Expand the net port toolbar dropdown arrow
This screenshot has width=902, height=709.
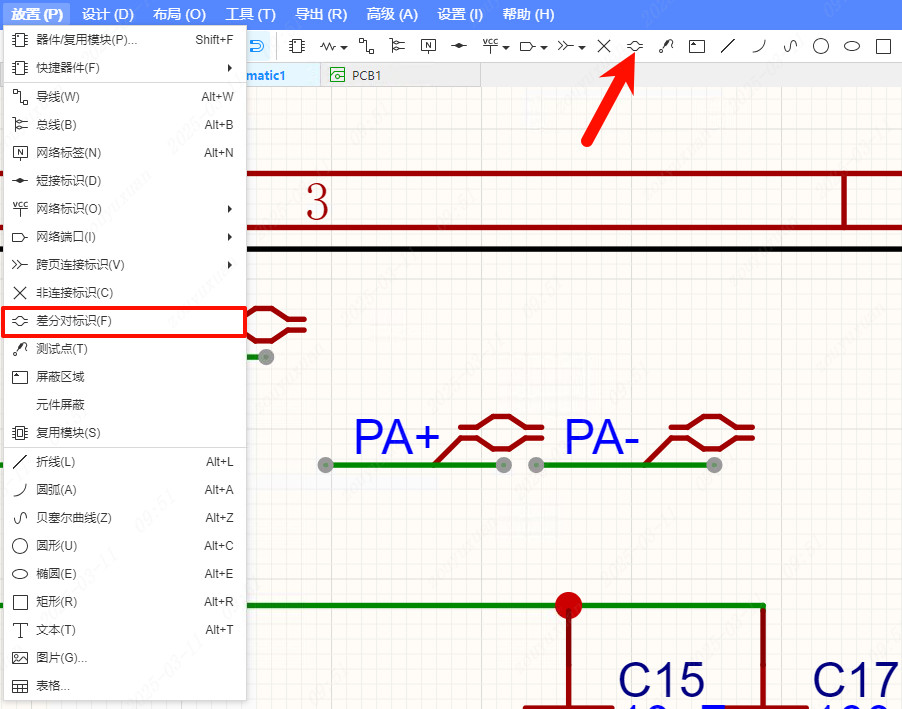545,47
